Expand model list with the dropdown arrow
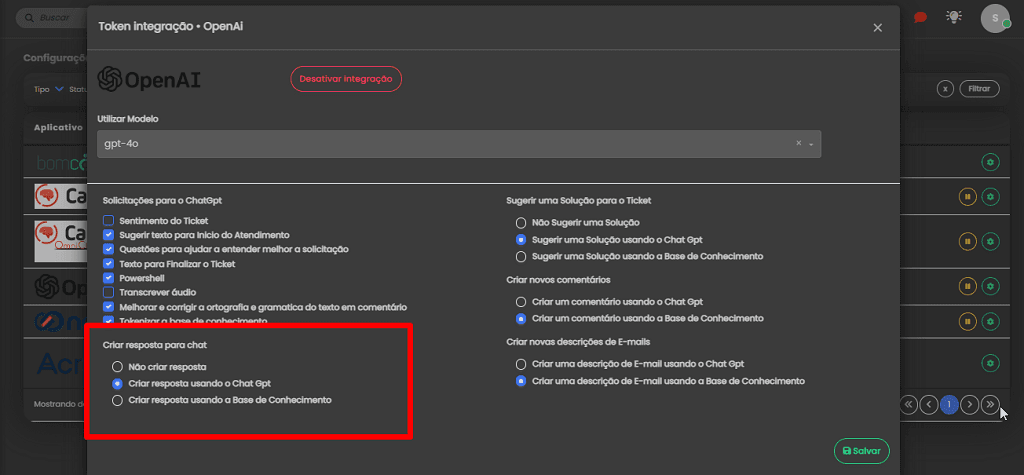Viewport: 1024px width, 475px height. pos(811,144)
